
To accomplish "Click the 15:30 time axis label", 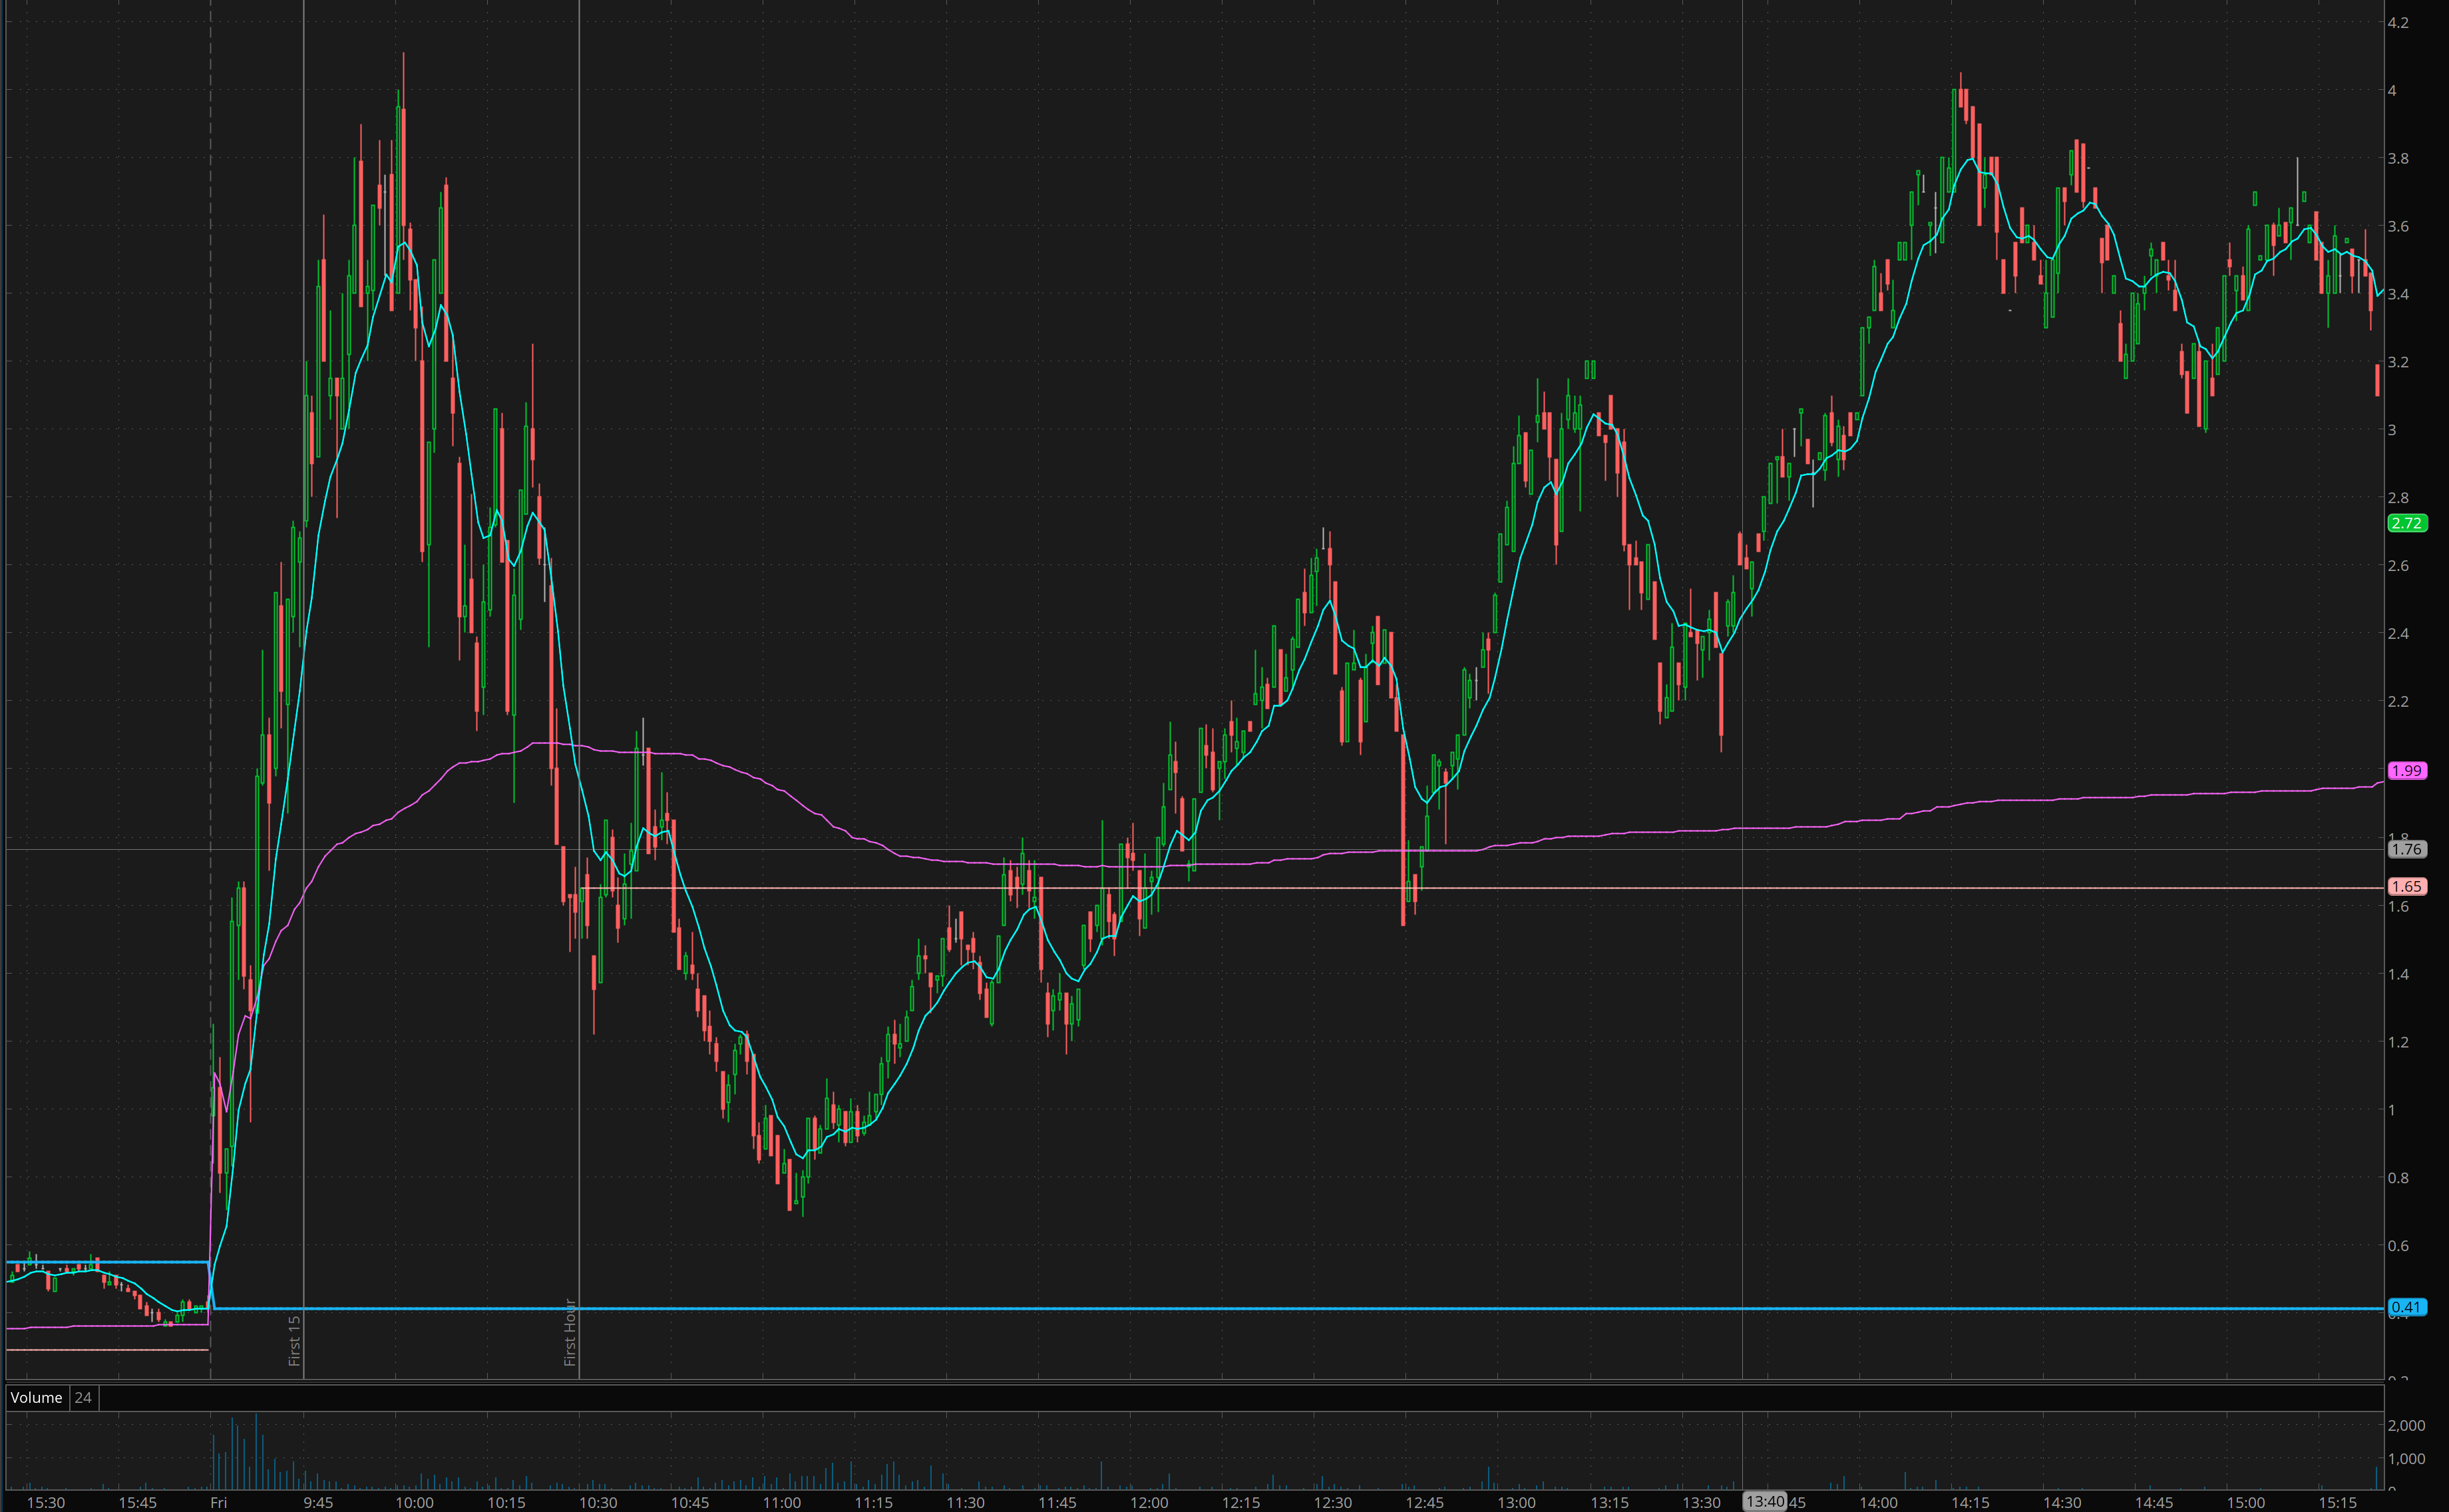I will 46,1502.
